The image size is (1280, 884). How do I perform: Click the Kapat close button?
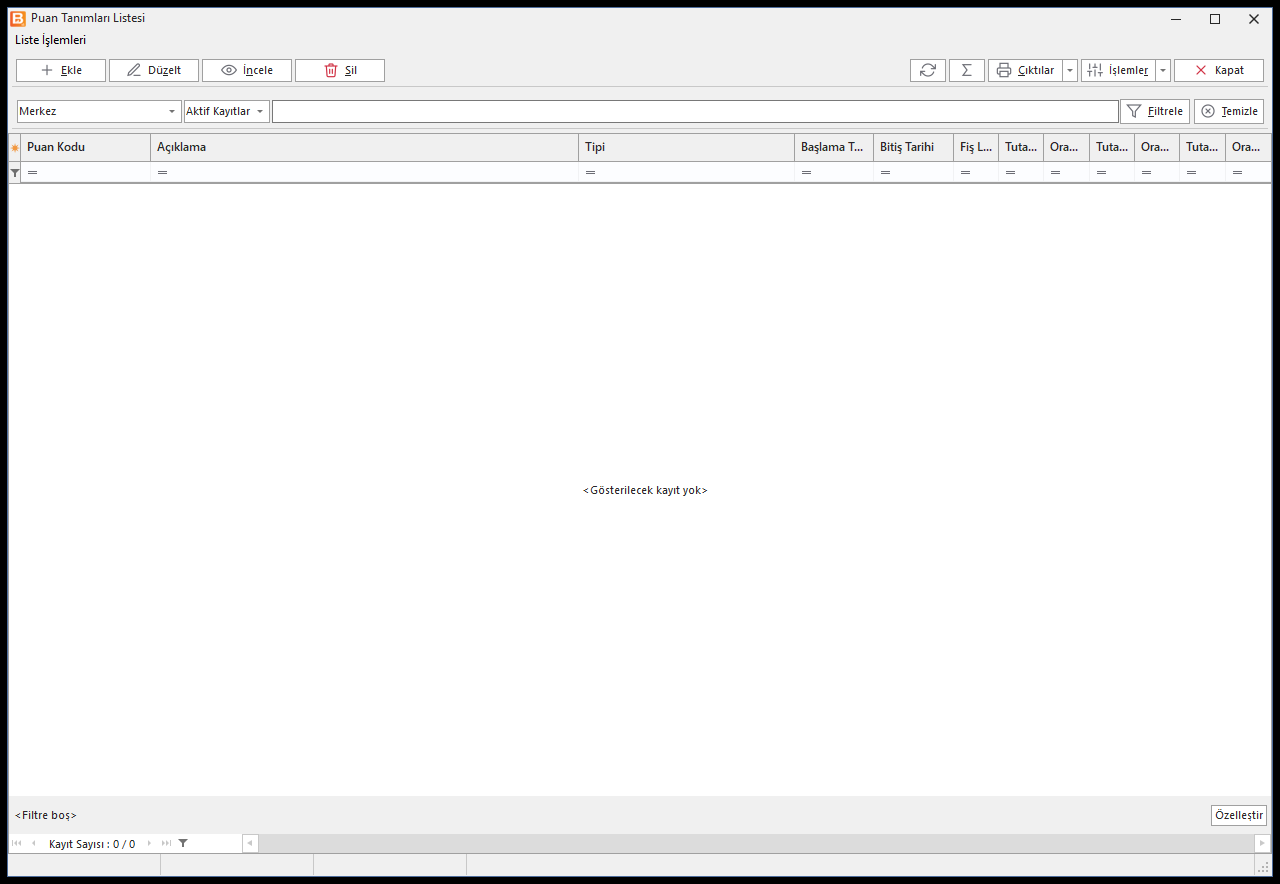coord(1219,70)
